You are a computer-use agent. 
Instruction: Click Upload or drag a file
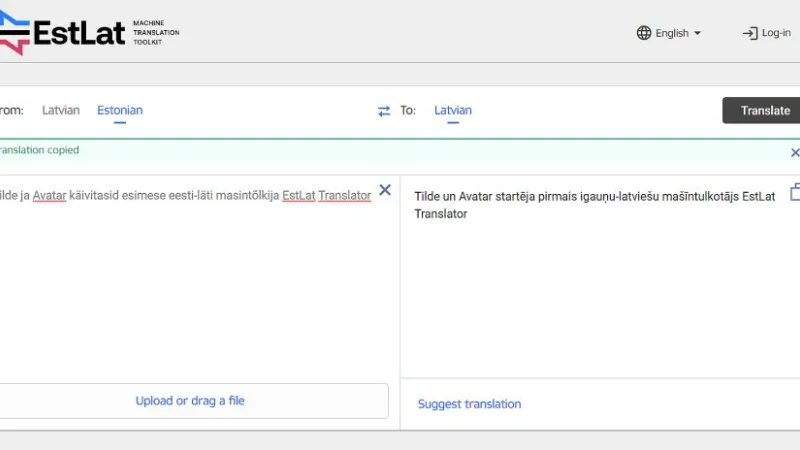point(194,401)
